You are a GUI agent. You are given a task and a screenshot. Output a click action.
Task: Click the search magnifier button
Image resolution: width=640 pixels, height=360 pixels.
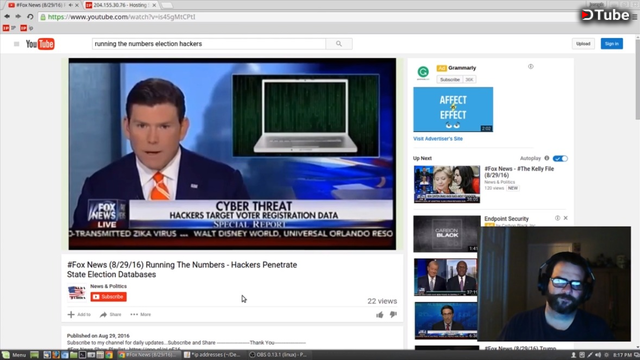coord(339,44)
